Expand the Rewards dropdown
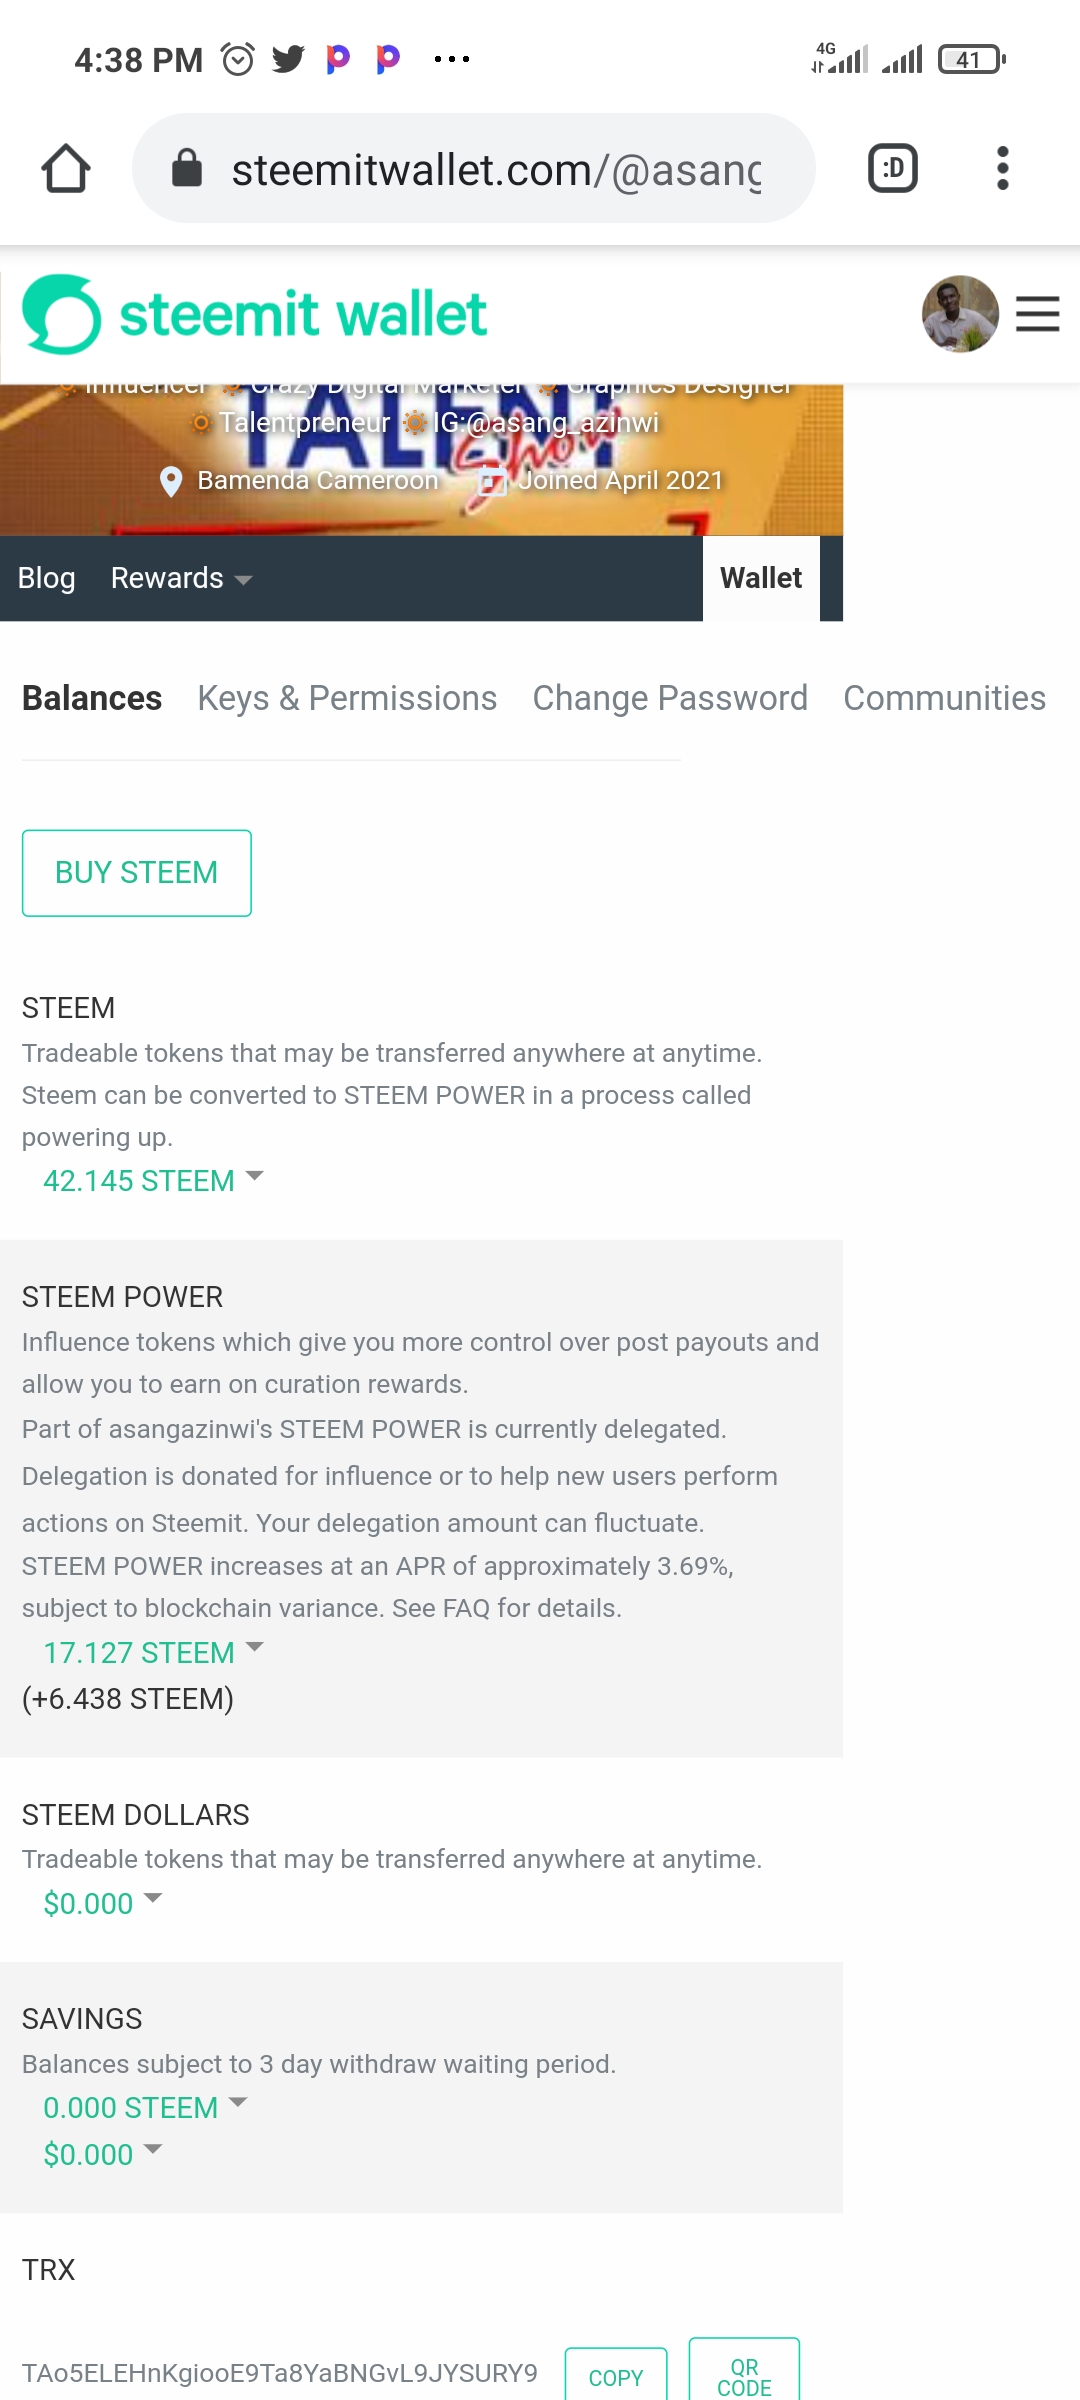 pos(181,578)
